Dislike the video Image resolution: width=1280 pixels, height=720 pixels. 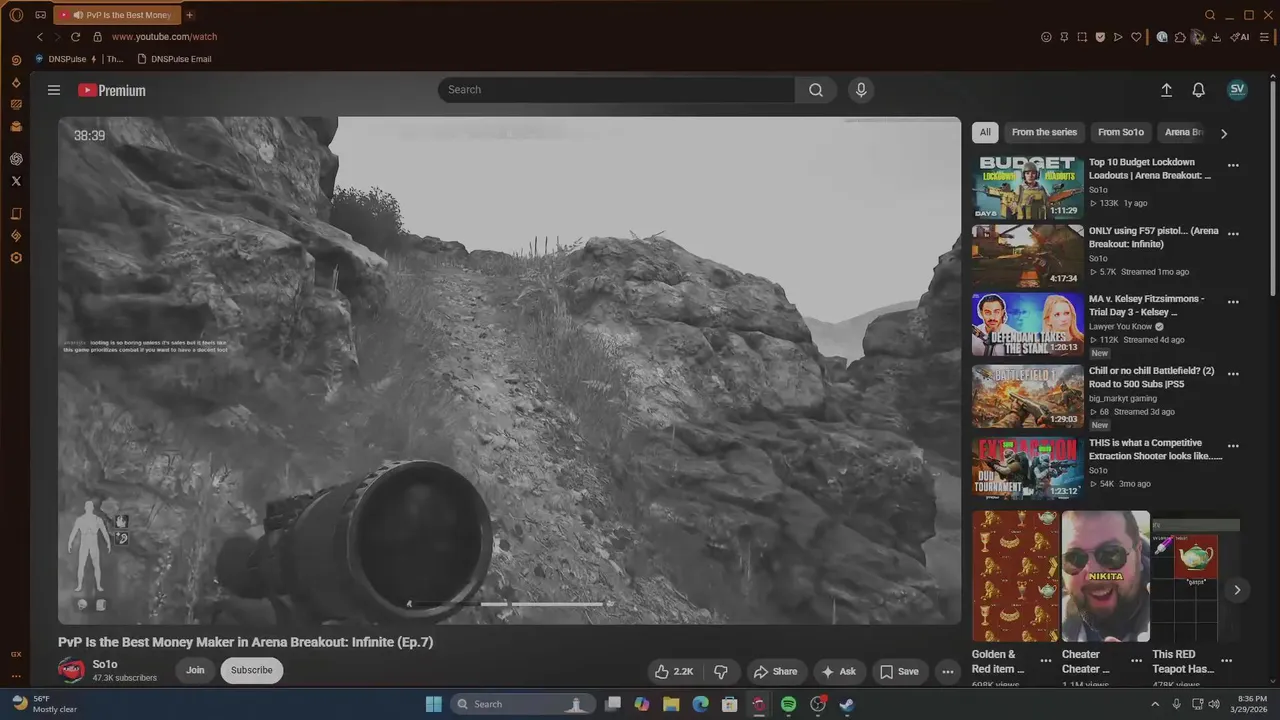point(721,672)
